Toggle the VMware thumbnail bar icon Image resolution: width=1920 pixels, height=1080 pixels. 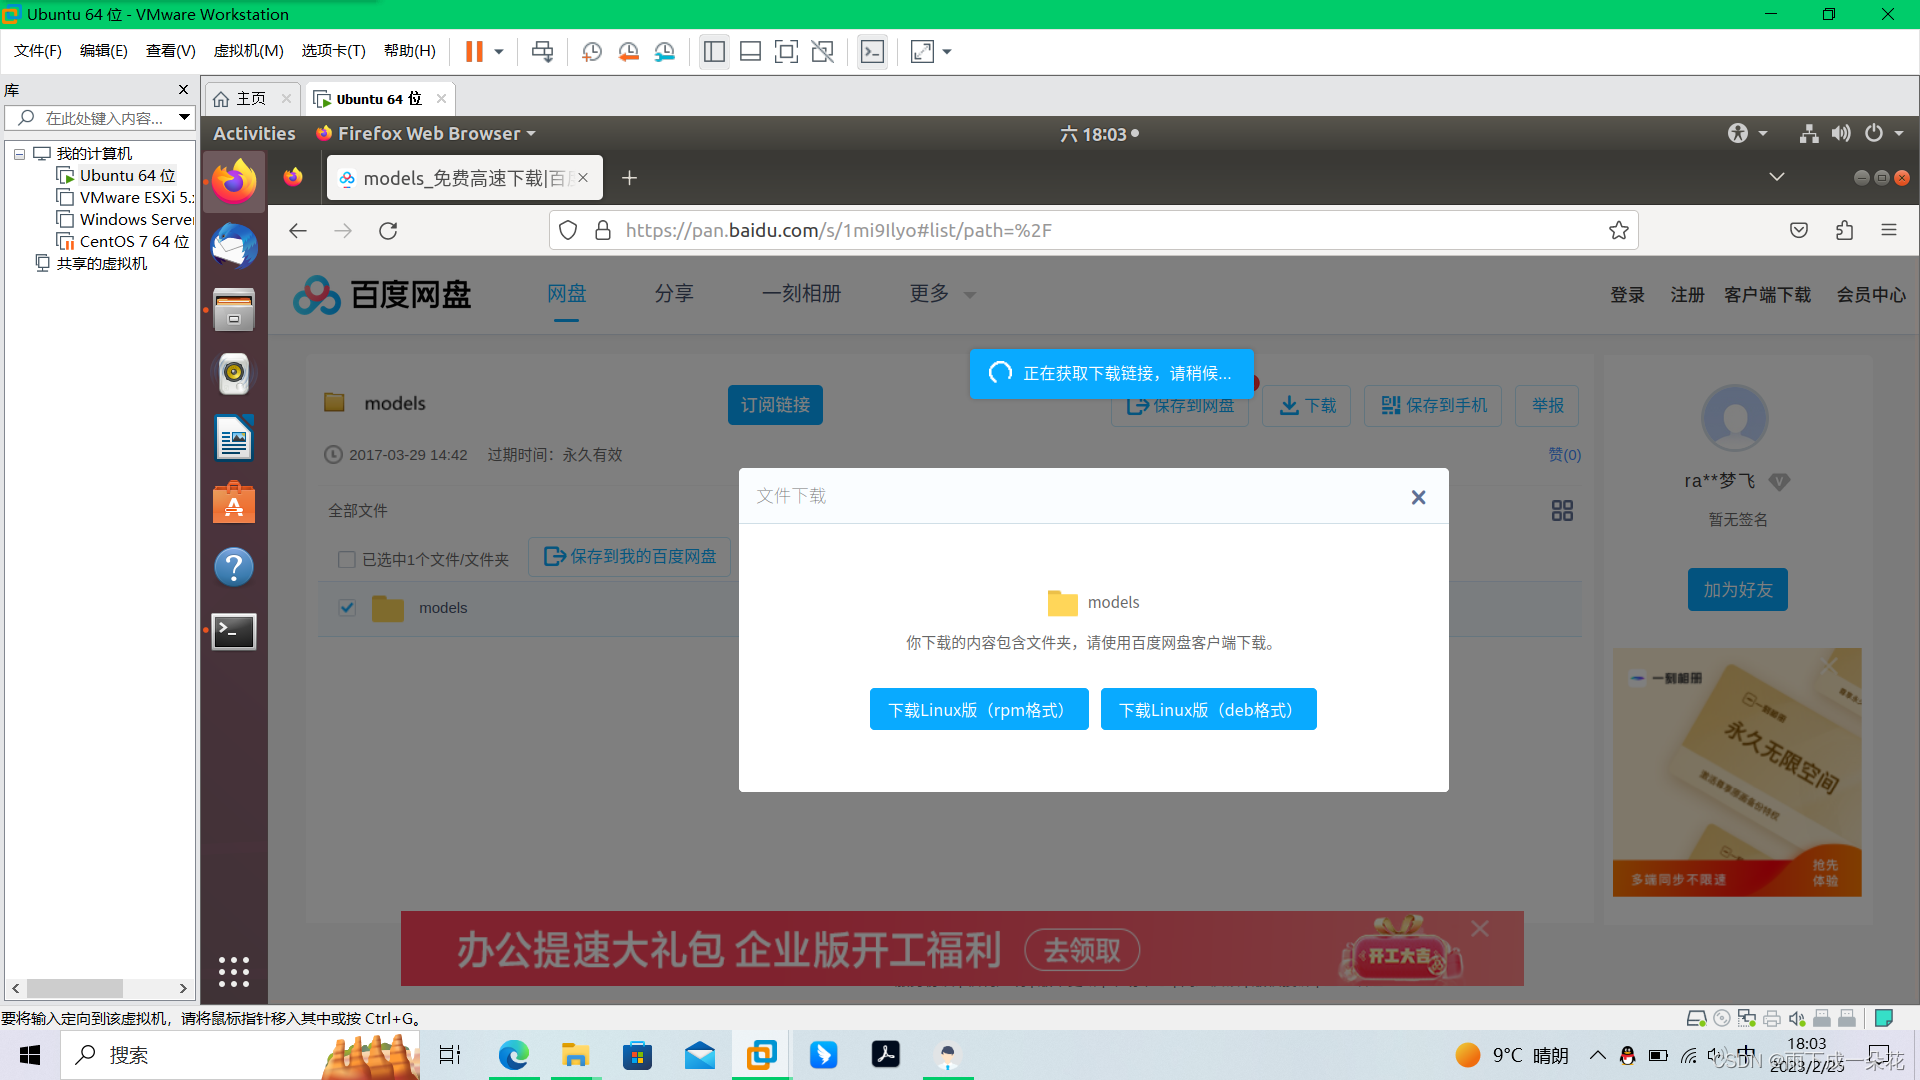750,51
